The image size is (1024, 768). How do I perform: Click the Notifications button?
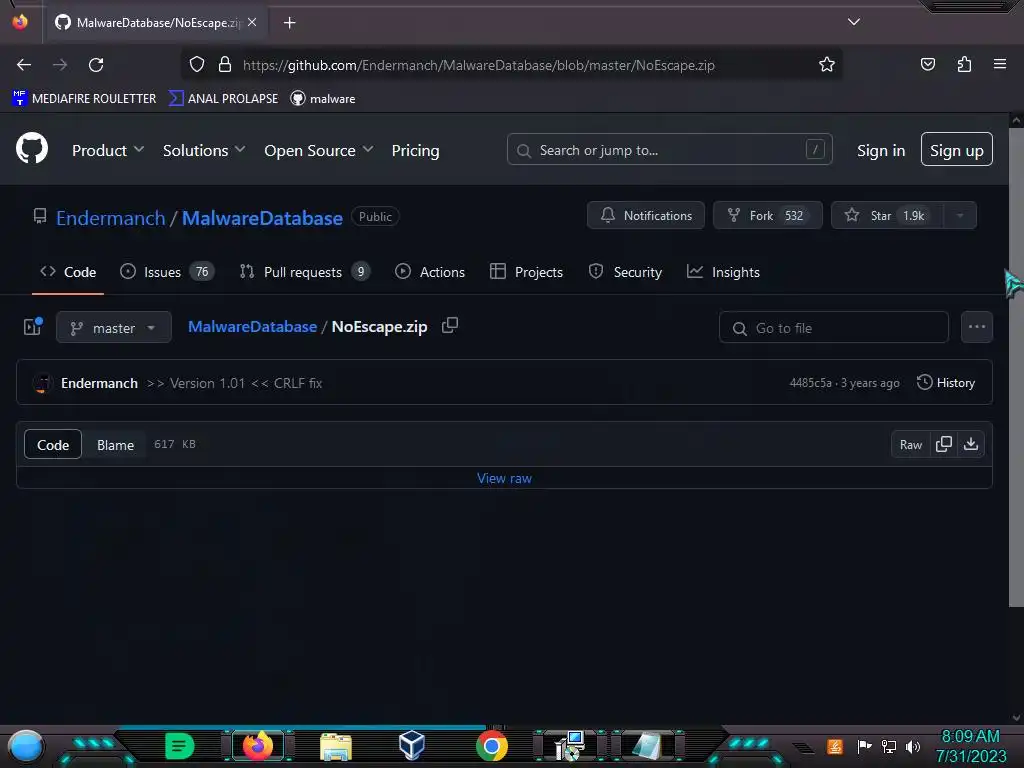click(646, 216)
